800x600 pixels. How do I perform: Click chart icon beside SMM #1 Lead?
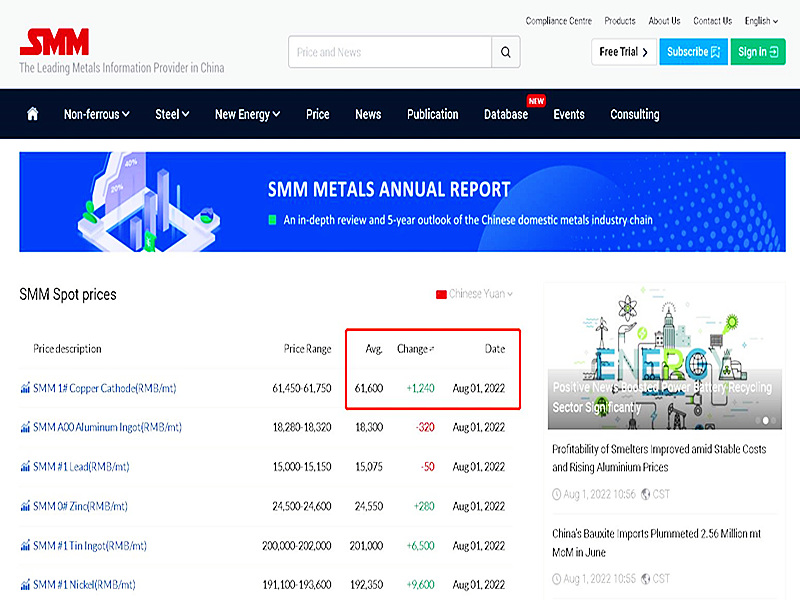pos(25,466)
